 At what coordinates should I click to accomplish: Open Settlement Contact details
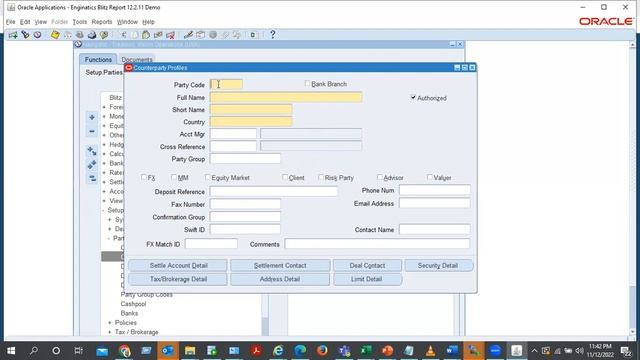[280, 265]
